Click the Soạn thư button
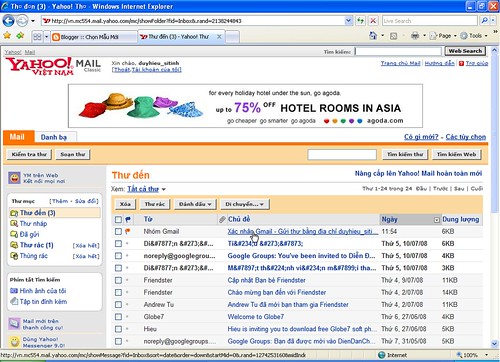The image size is (500, 362). click(73, 154)
